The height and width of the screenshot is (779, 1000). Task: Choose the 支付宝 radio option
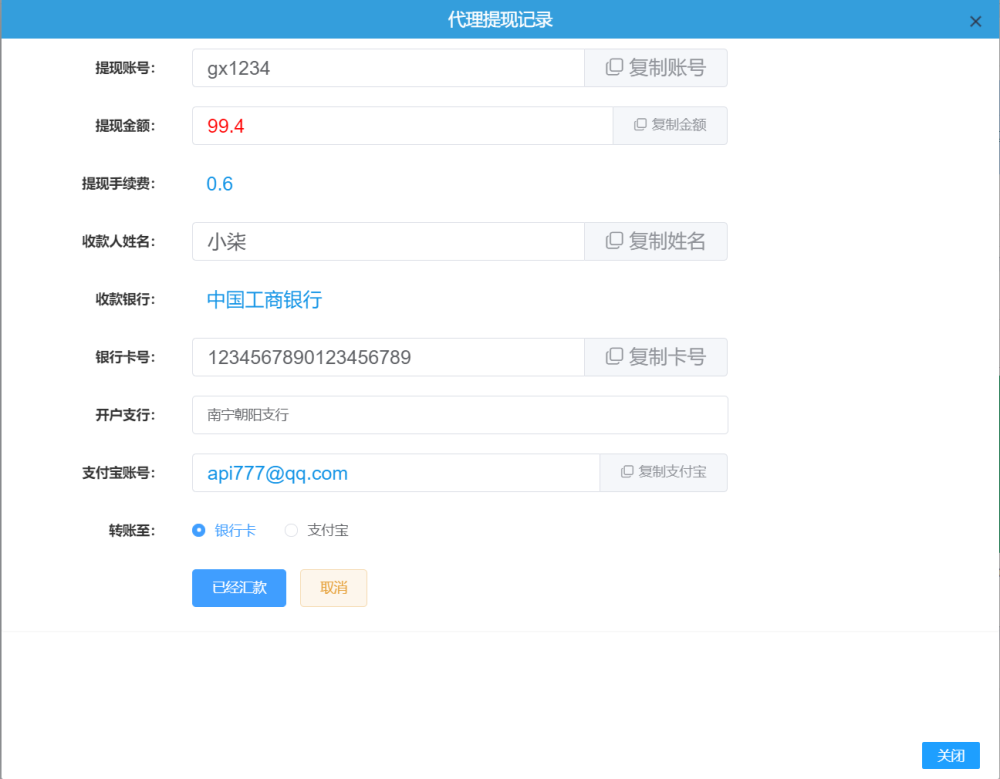[292, 531]
